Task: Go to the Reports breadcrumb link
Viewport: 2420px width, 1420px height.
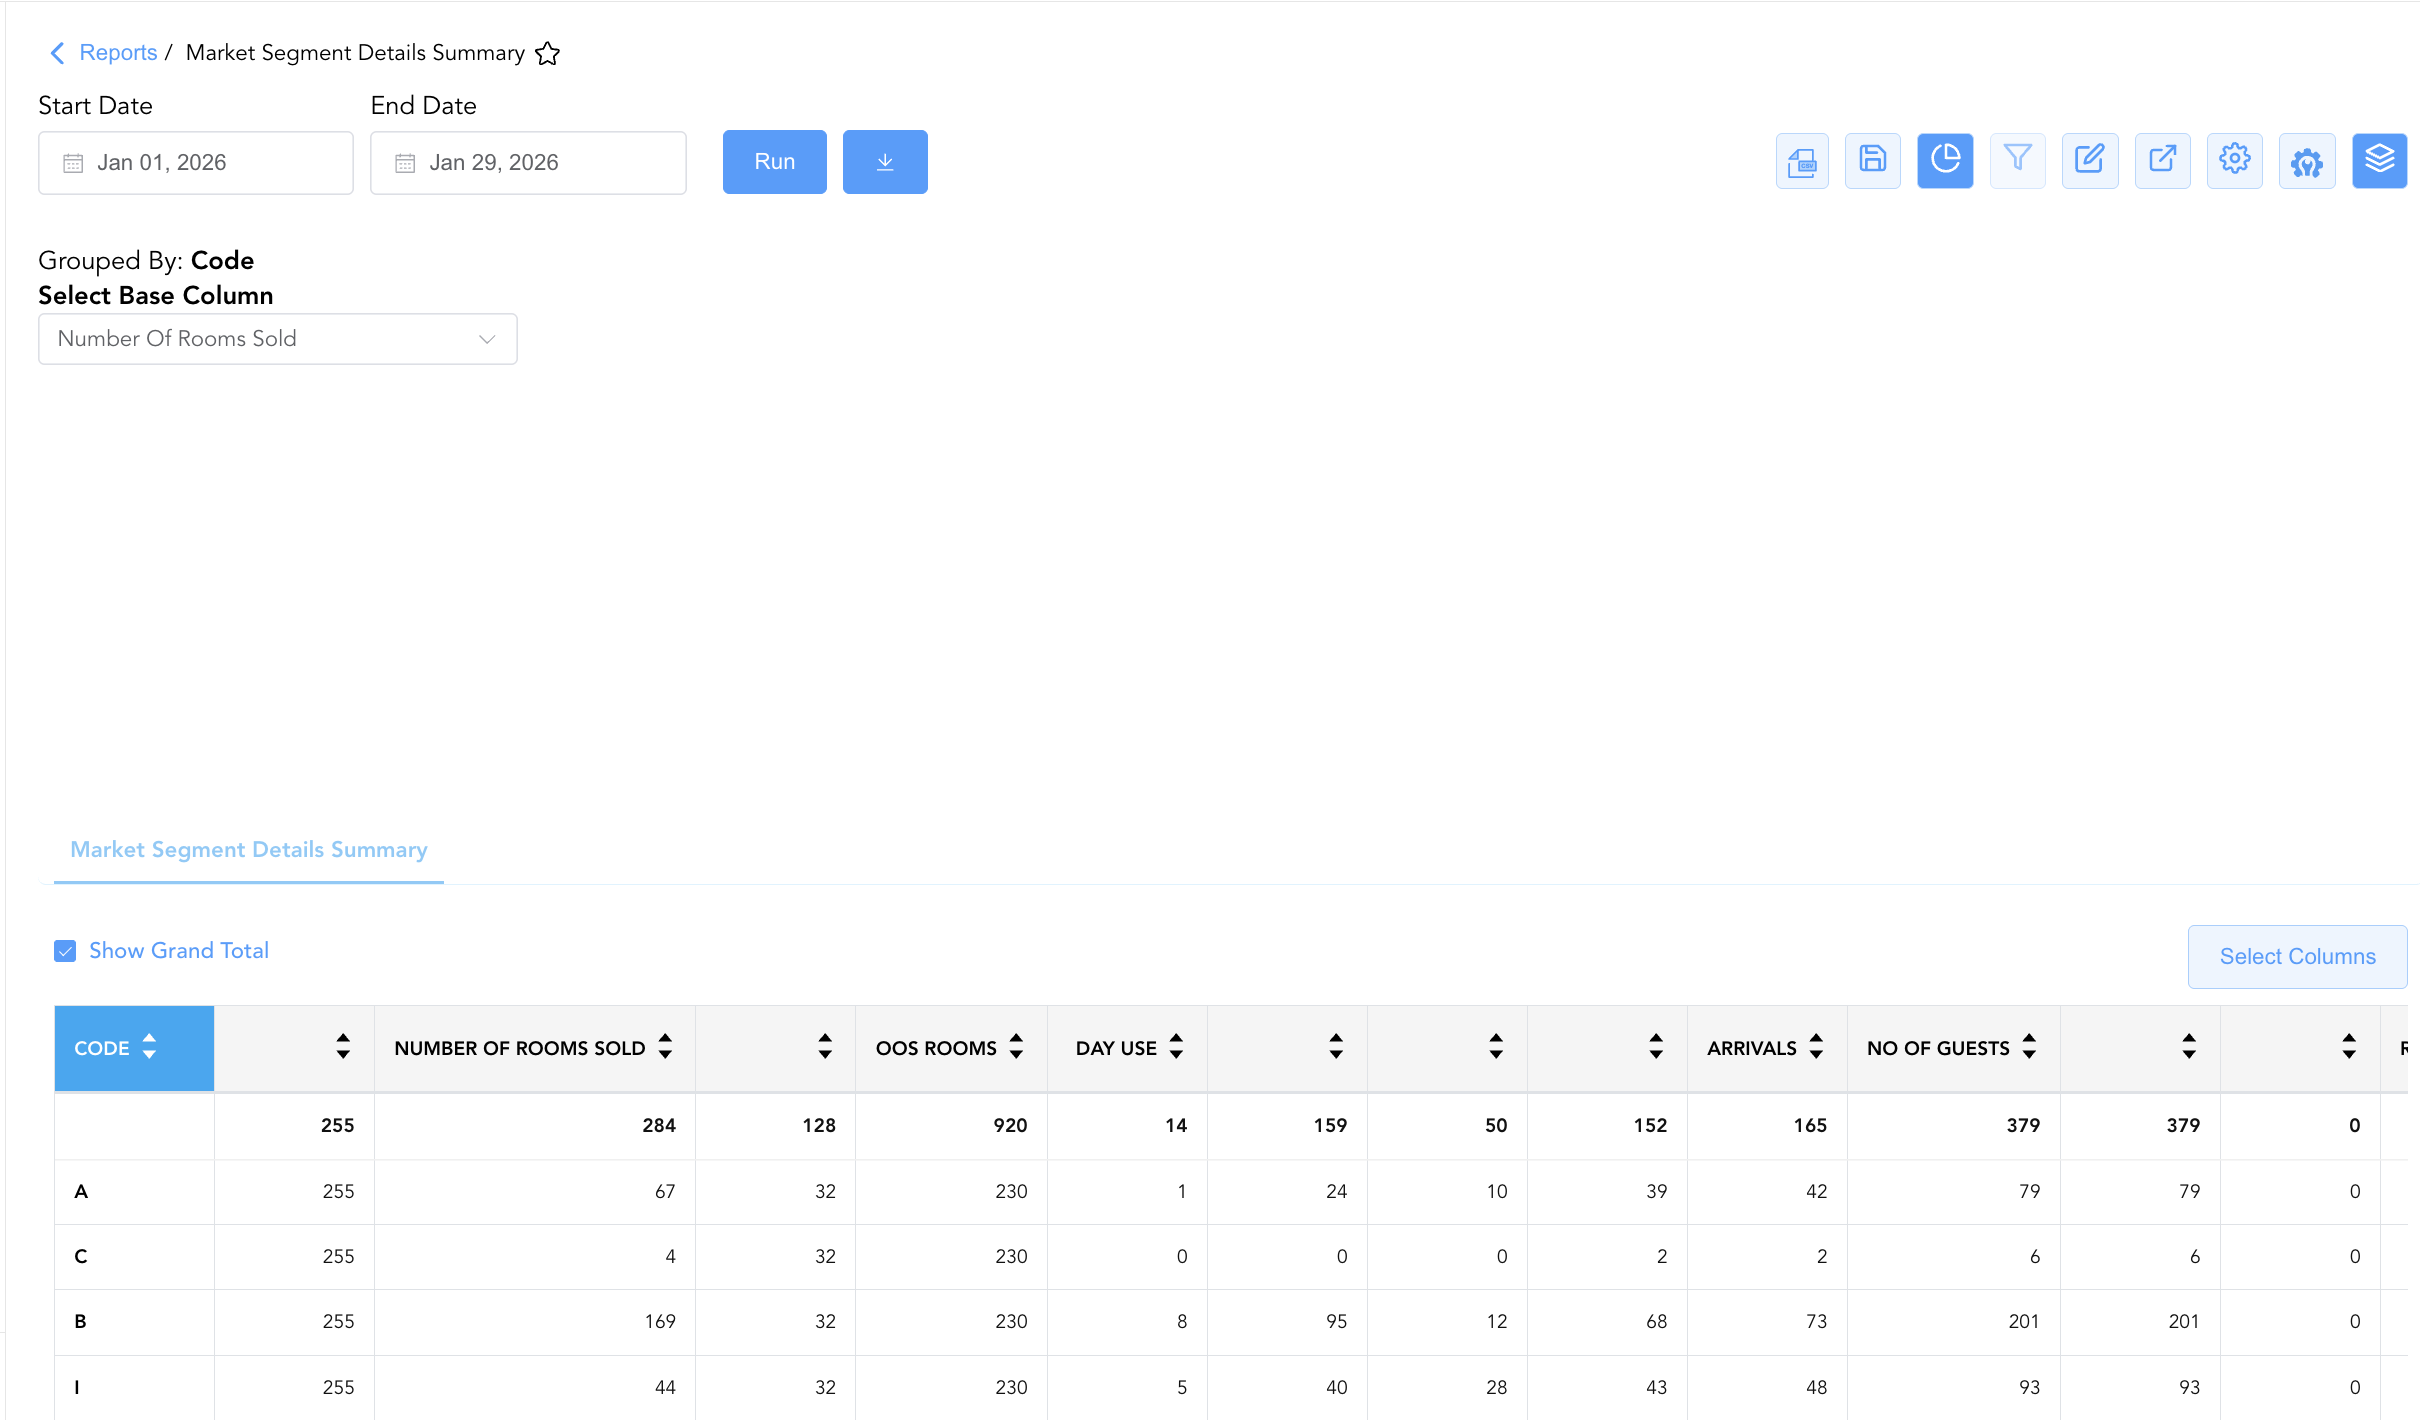Action: click(x=118, y=53)
